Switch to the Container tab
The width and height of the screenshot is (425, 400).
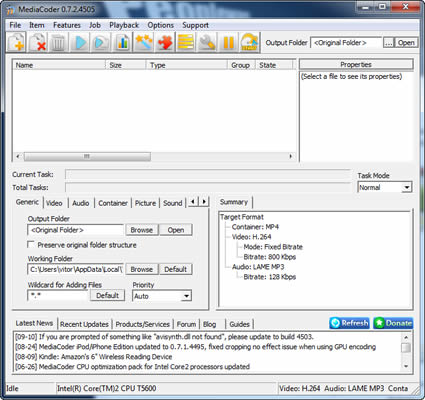pos(113,203)
